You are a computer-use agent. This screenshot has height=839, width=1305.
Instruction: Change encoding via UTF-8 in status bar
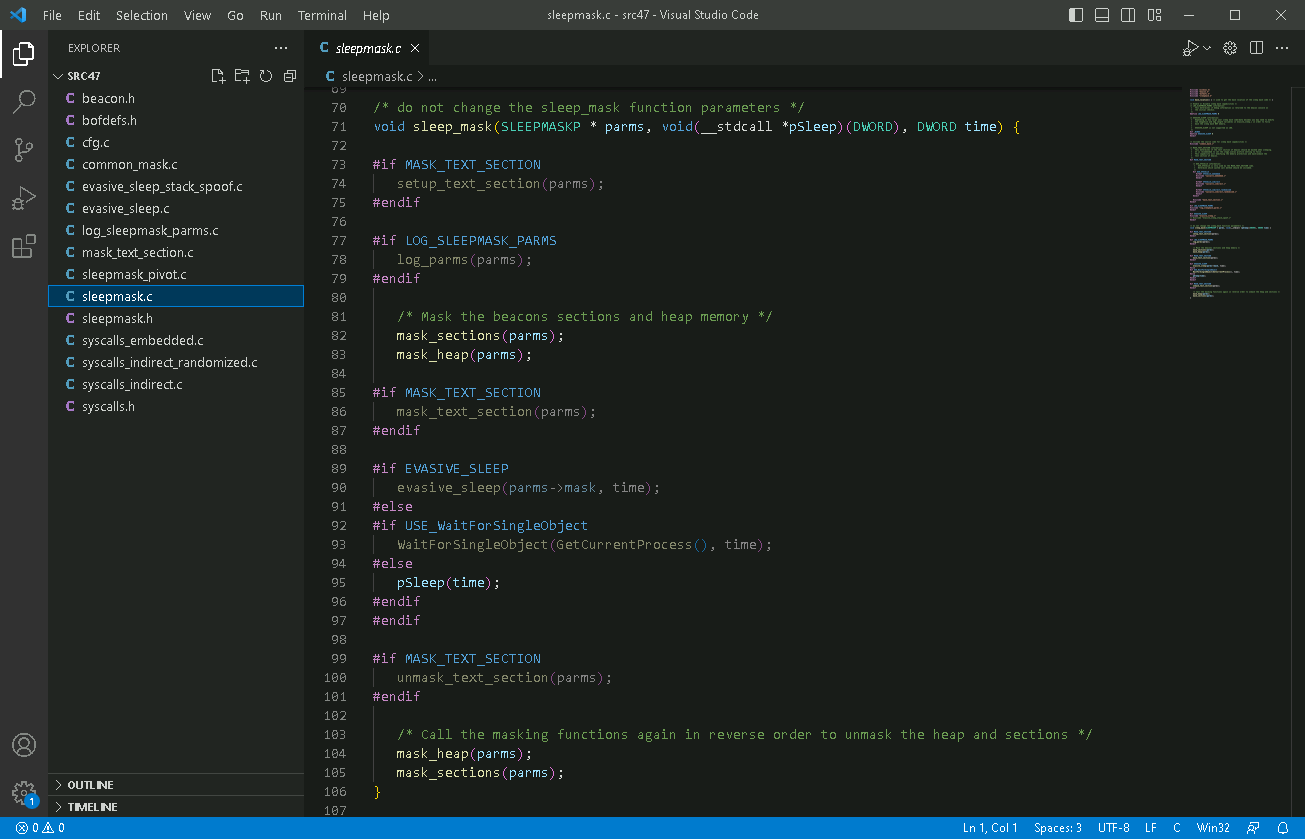pyautogui.click(x=1113, y=828)
